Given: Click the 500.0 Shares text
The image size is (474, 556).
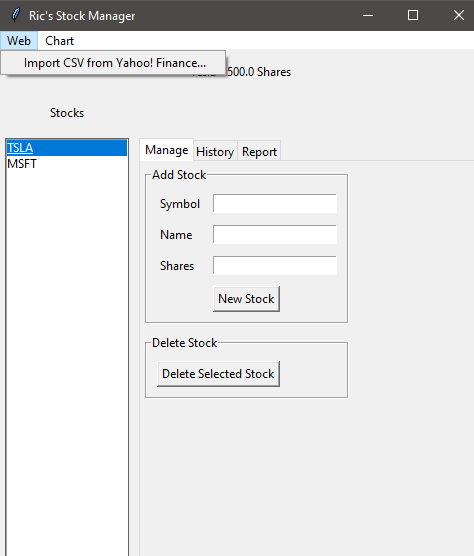Looking at the screenshot, I should click(259, 72).
